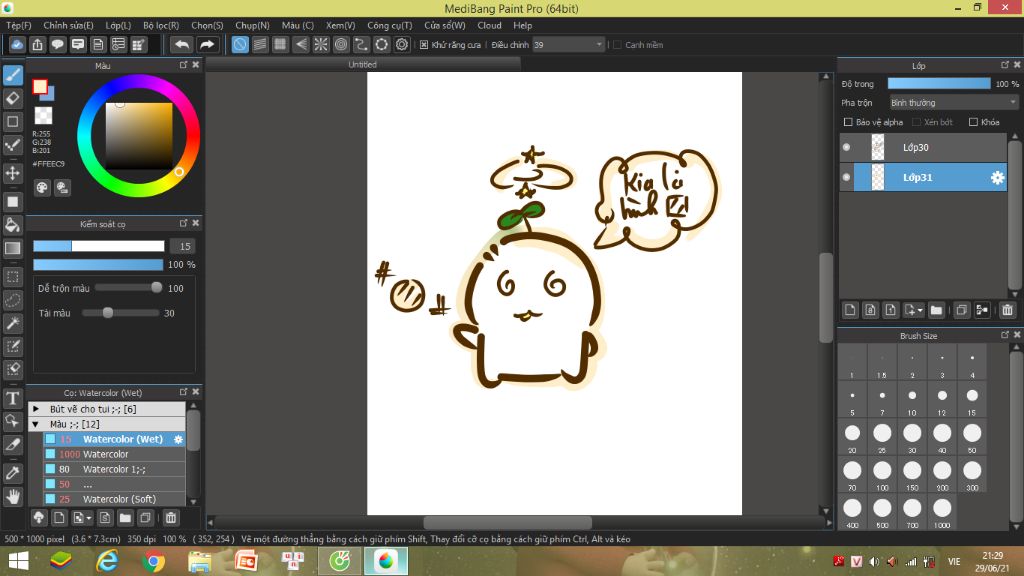Hide the Lớp30 layer

click(x=846, y=148)
